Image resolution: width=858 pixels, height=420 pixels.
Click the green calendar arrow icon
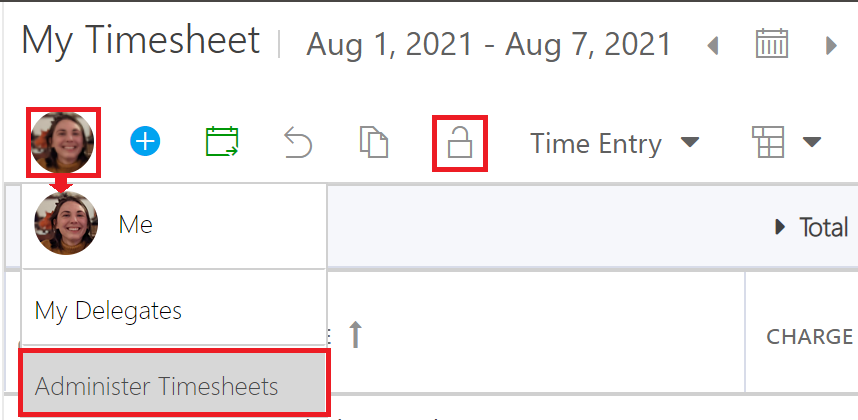(x=222, y=142)
